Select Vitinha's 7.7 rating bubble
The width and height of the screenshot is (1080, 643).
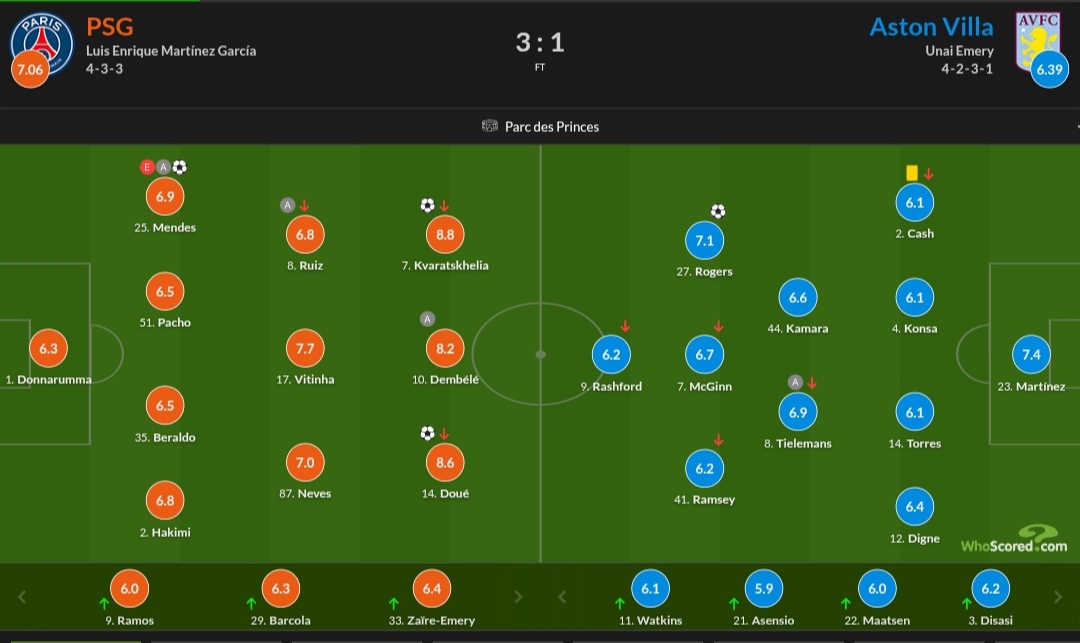[305, 348]
